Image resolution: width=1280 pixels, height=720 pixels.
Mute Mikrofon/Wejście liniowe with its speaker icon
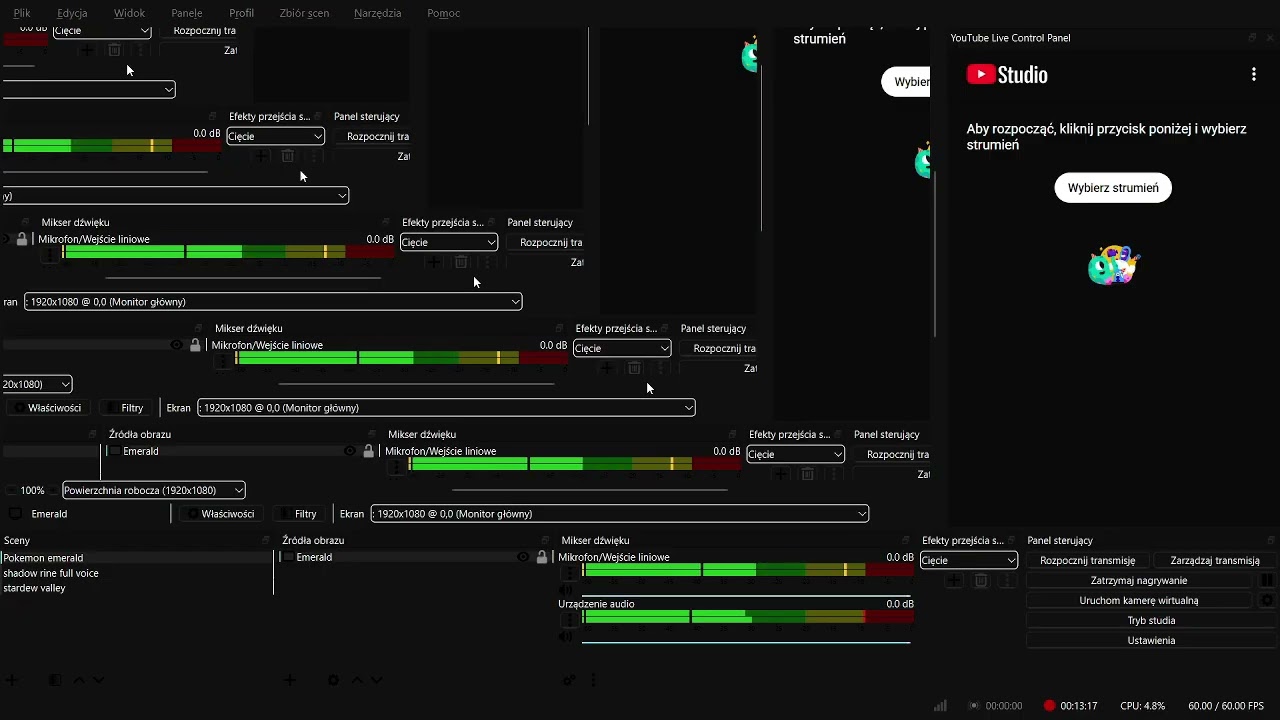point(566,590)
